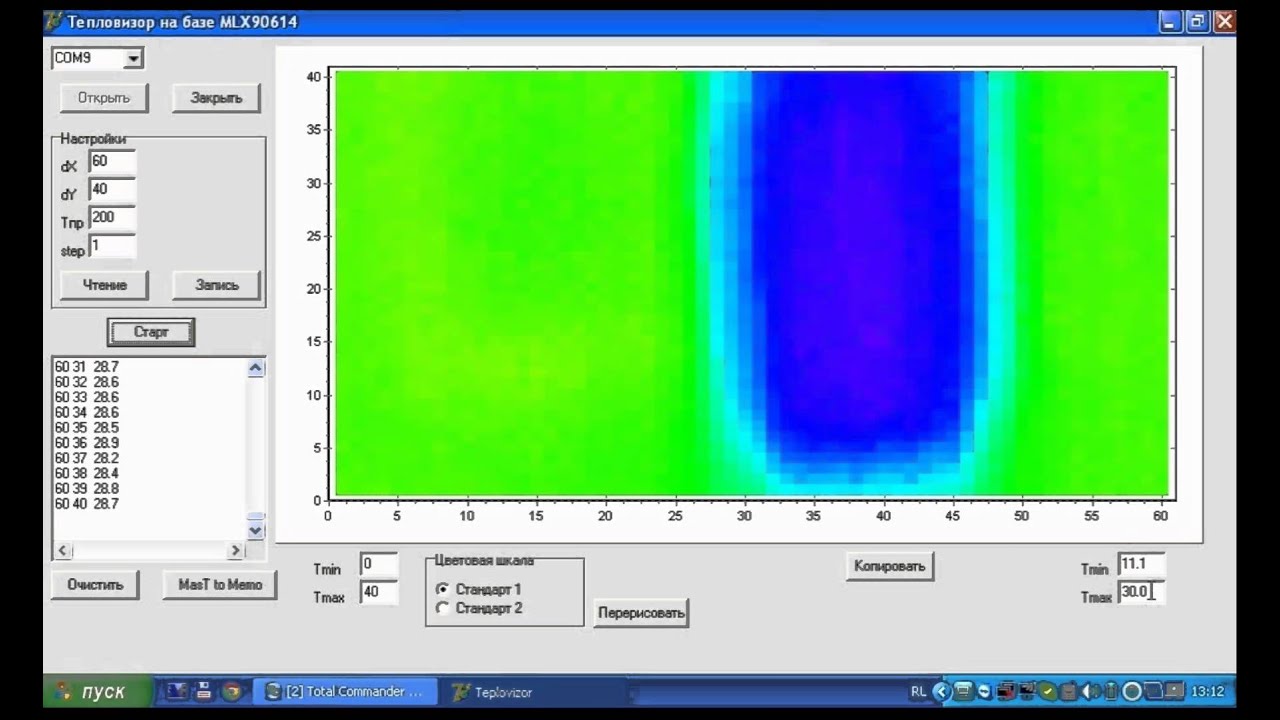The image size is (1280, 720).
Task: Click the Перерисовать button
Action: 641,613
